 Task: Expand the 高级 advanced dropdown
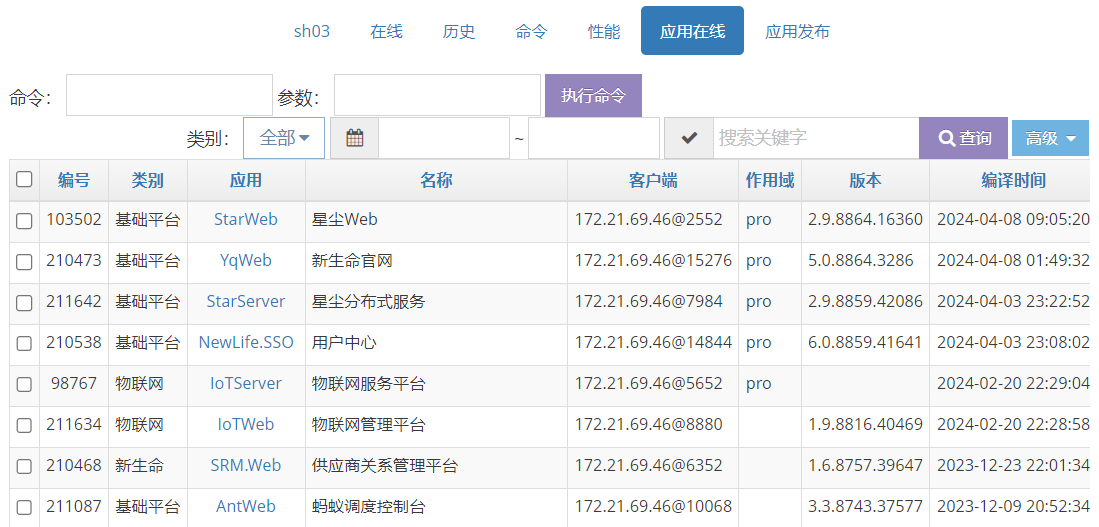pyautogui.click(x=1050, y=138)
